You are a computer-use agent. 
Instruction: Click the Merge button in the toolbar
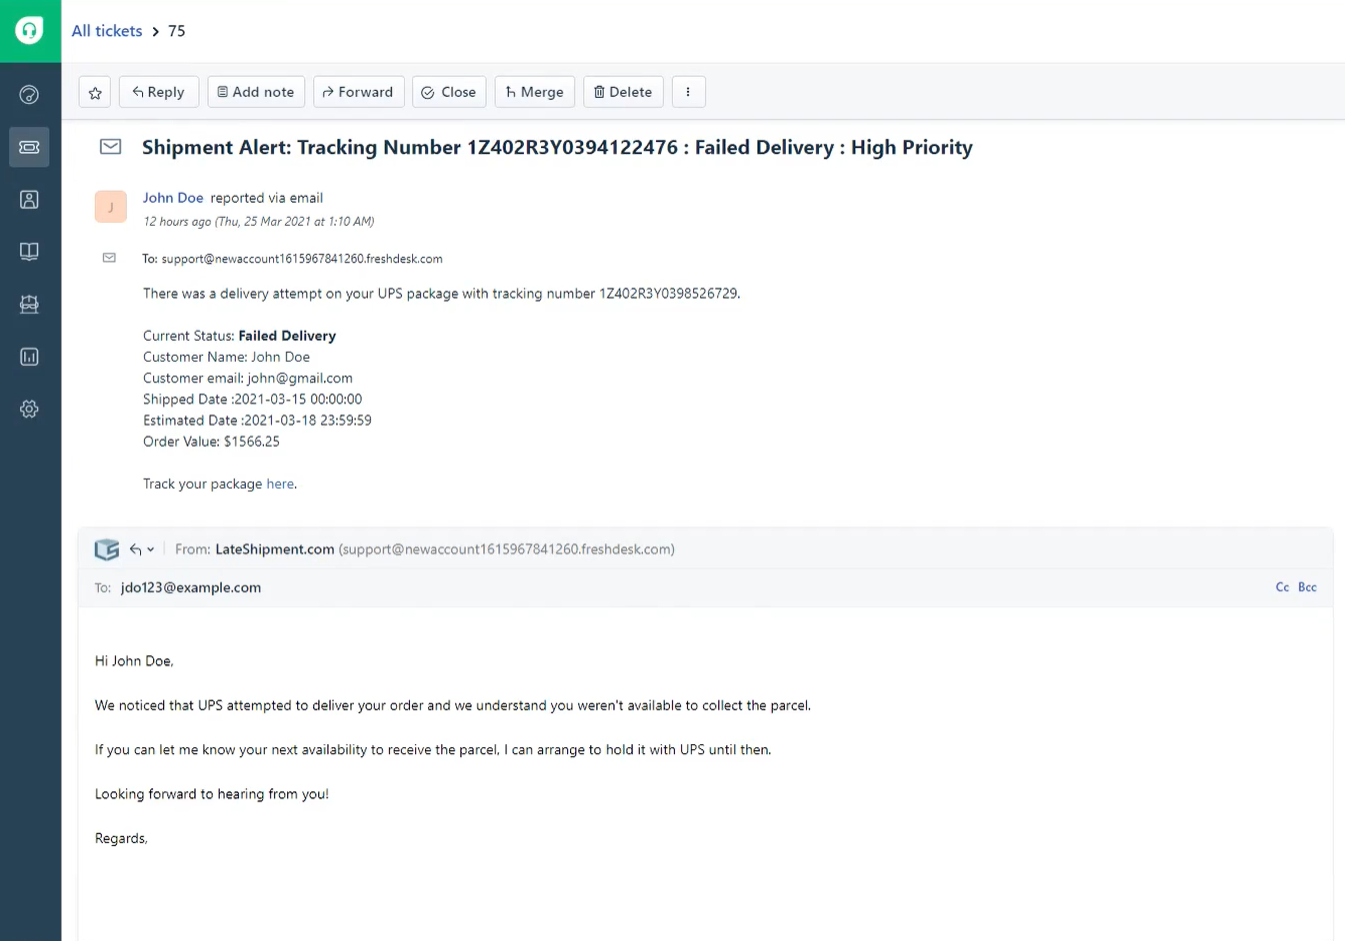(534, 91)
